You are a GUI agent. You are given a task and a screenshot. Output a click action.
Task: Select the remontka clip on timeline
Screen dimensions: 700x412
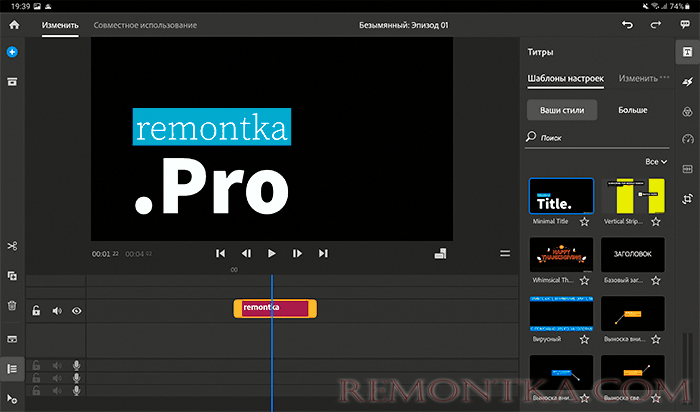click(x=275, y=308)
